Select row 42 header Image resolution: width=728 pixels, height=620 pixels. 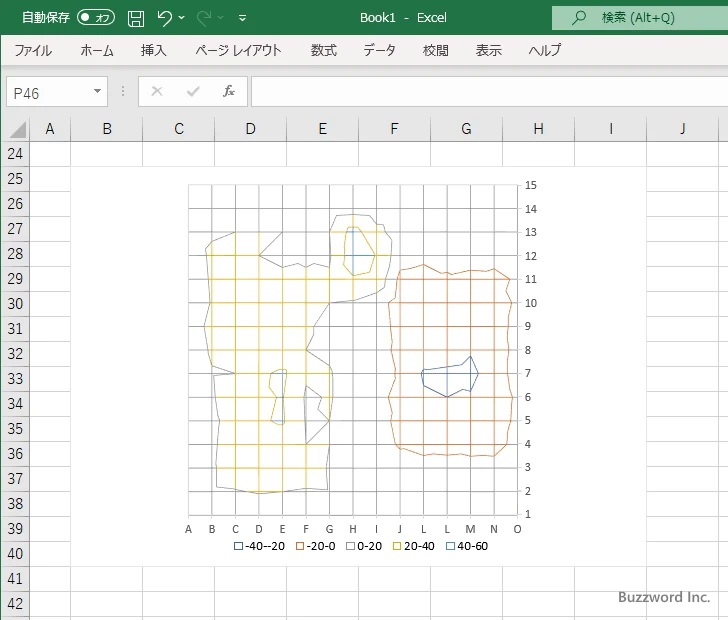15,604
